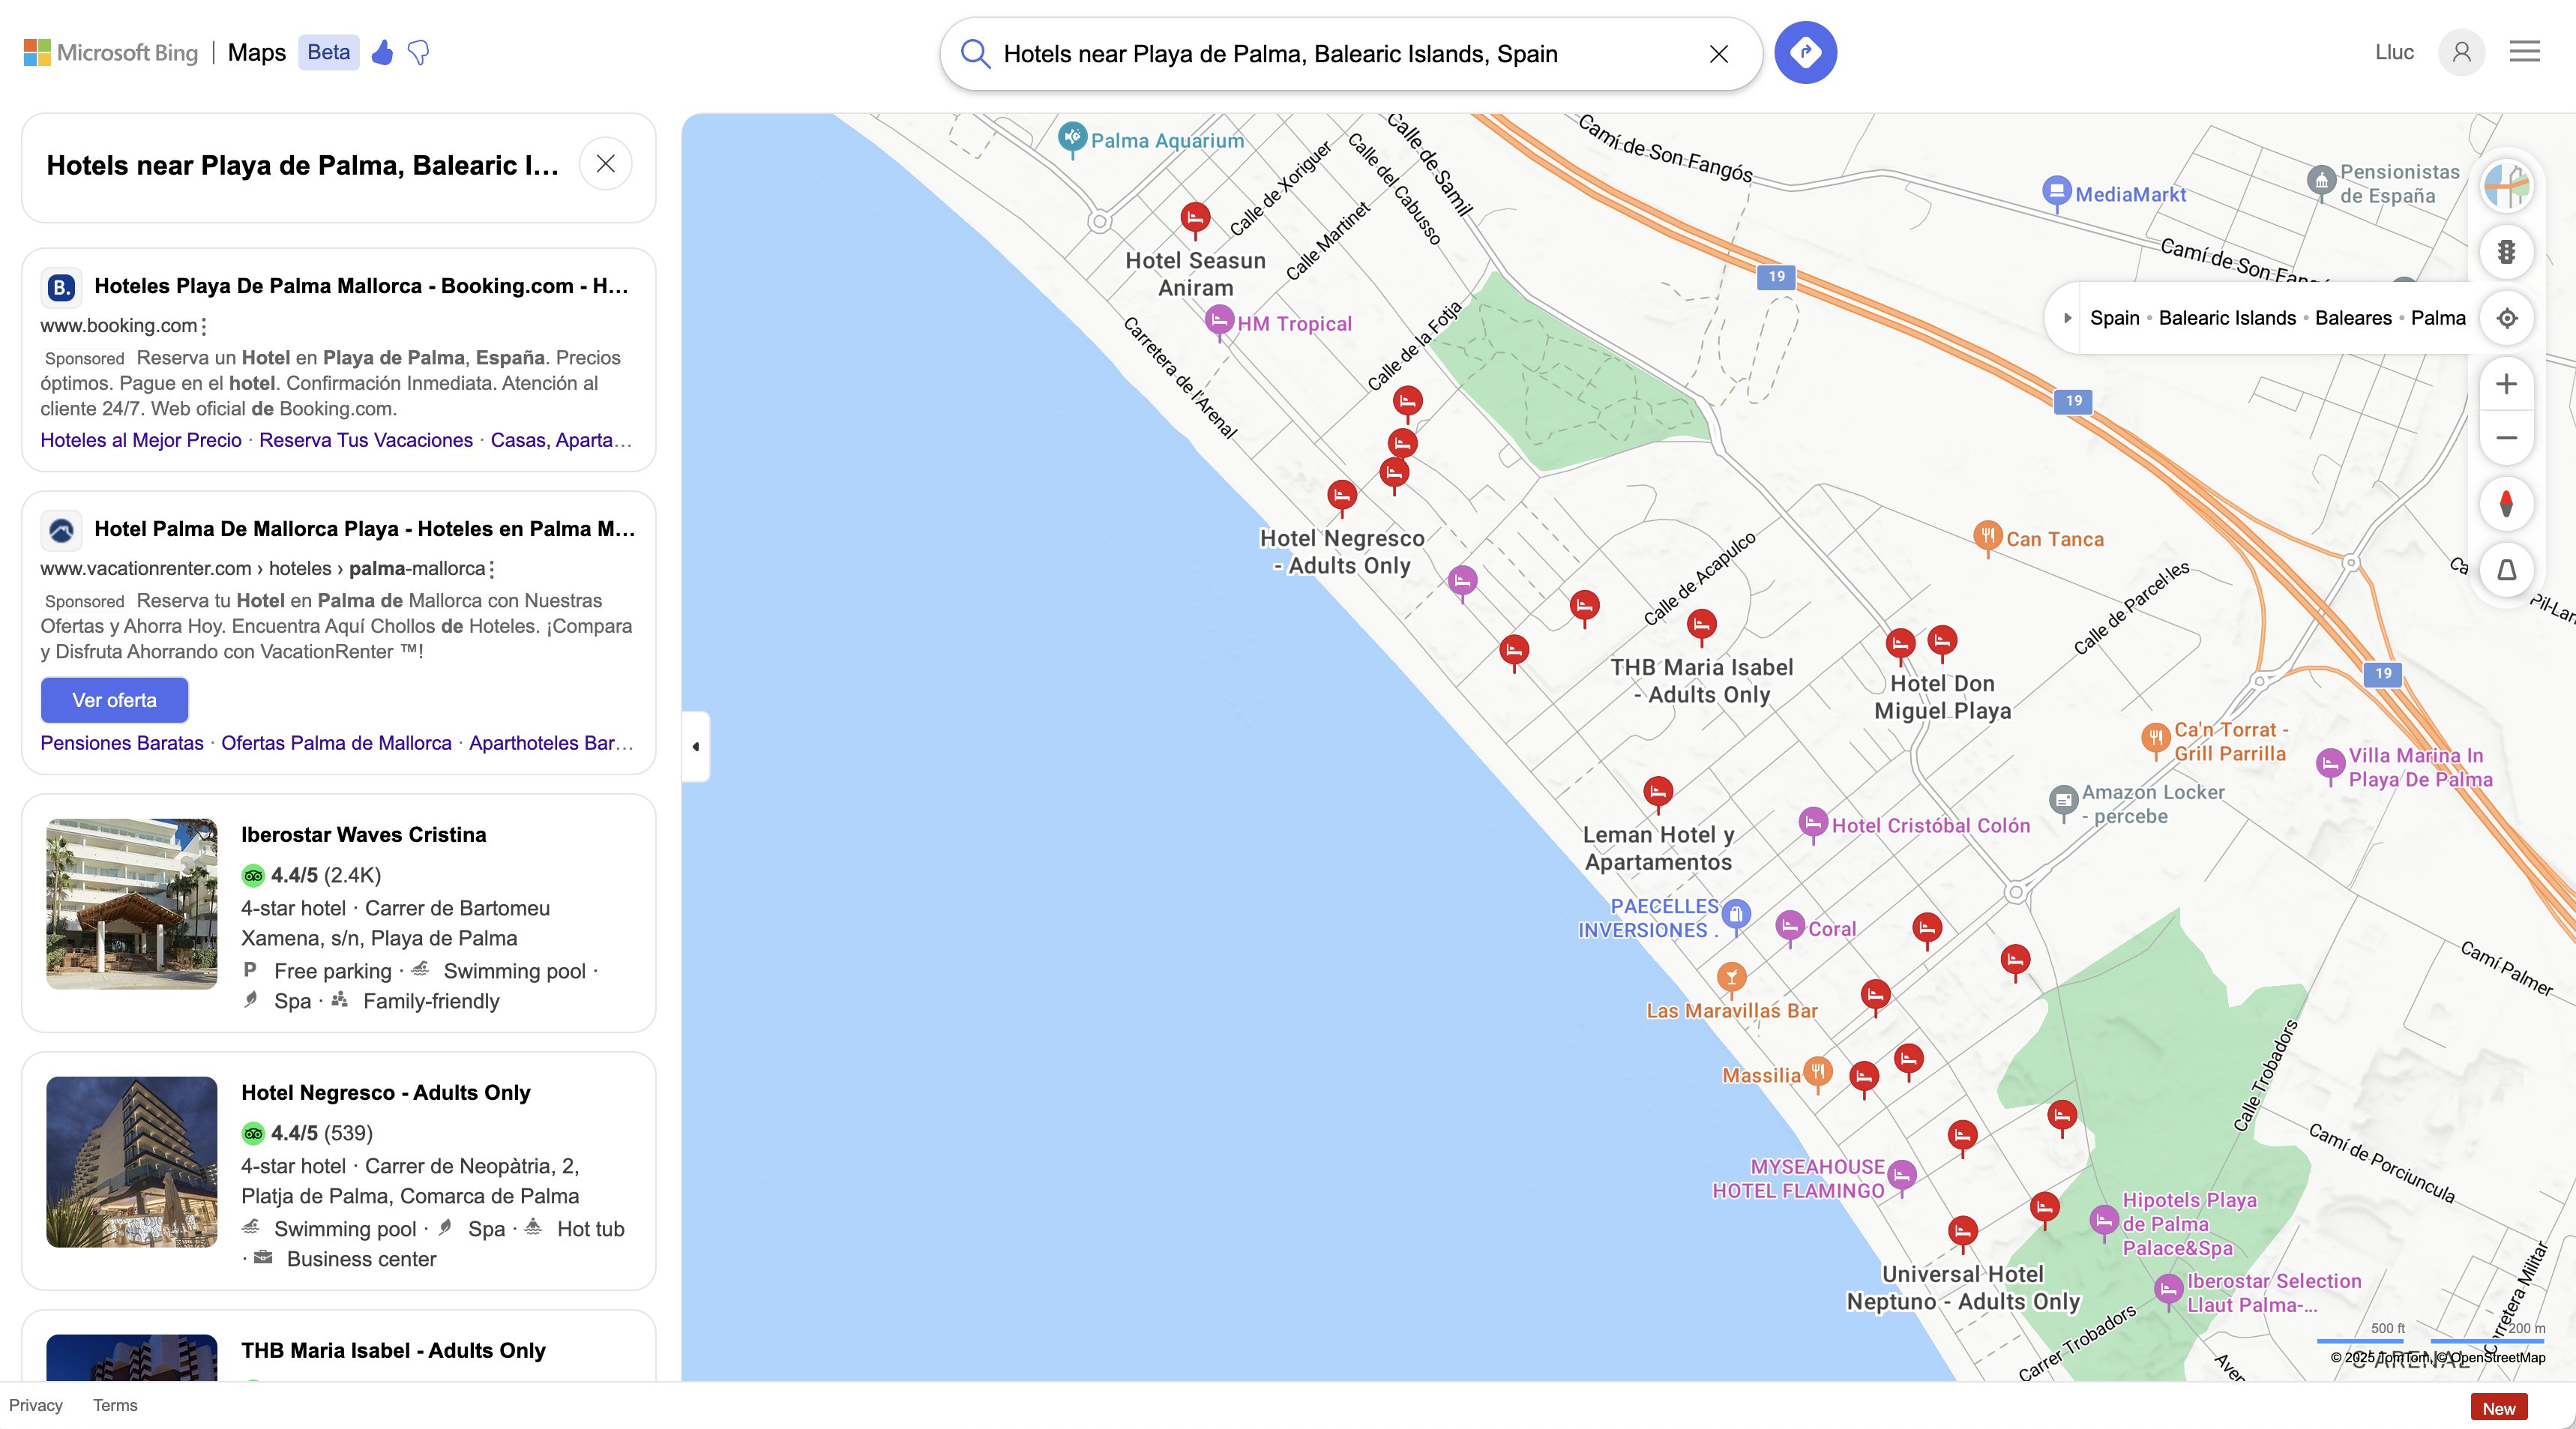Screen dimensions: 2576x1429
Task: Toggle the map tilt view
Action: 2506,570
